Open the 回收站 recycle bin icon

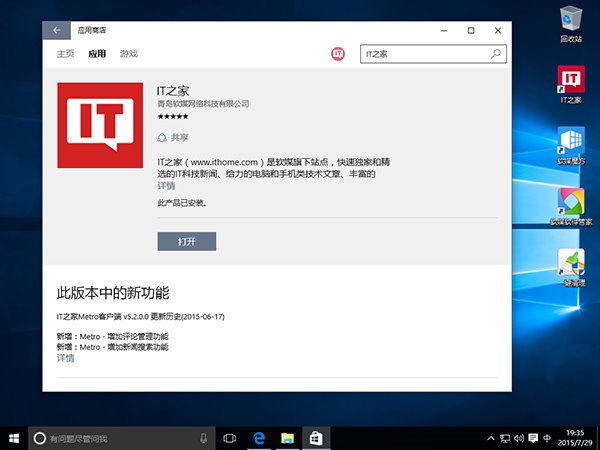571,18
